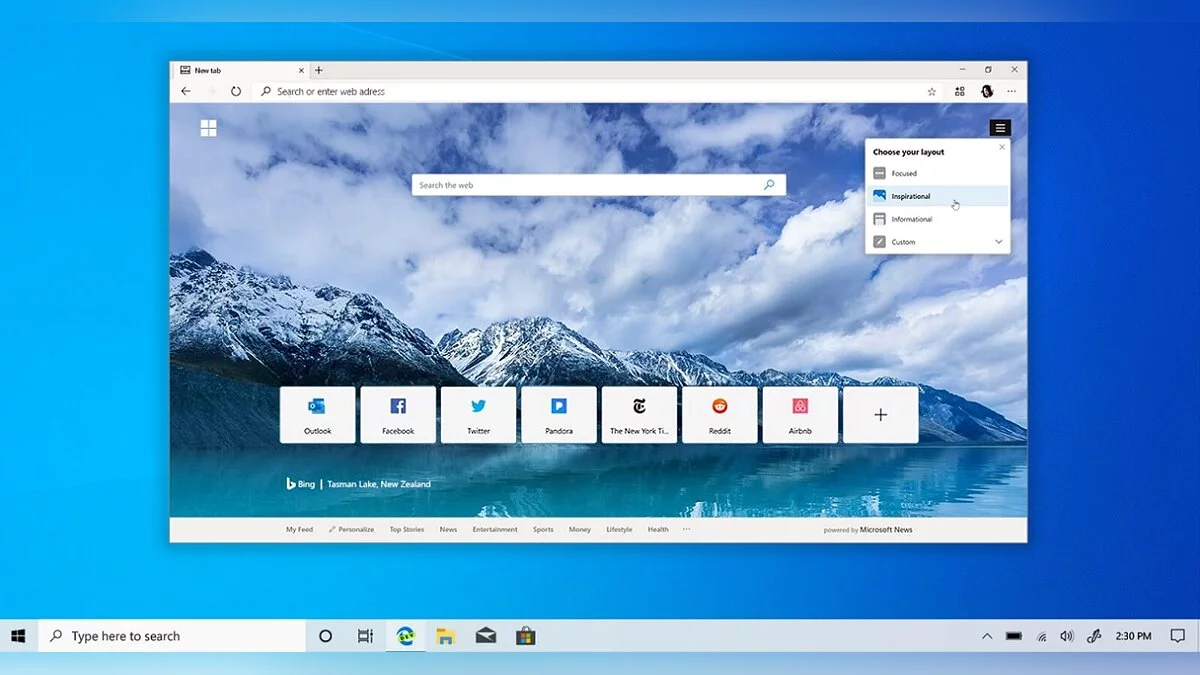Image resolution: width=1200 pixels, height=675 pixels.
Task: Click Personalize in the news bar
Action: click(x=355, y=530)
